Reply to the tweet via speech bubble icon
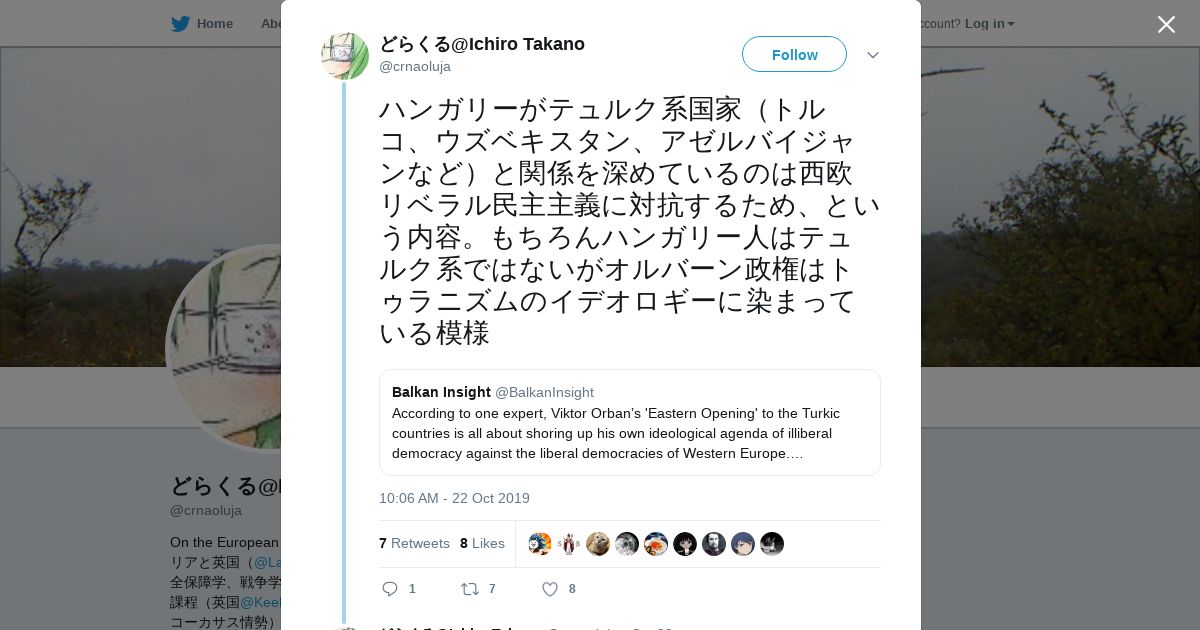1200x630 pixels. 390,589
